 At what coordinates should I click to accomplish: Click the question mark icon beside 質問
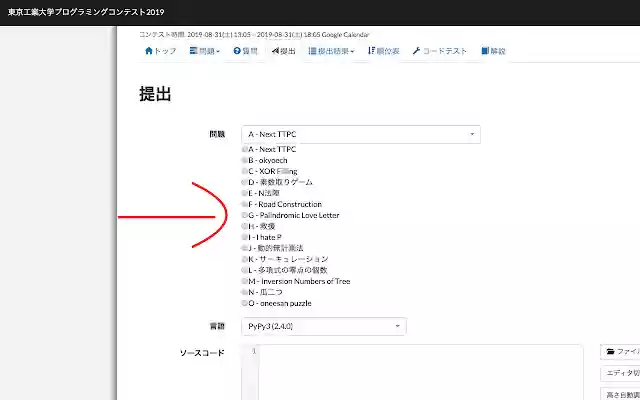pos(237,51)
